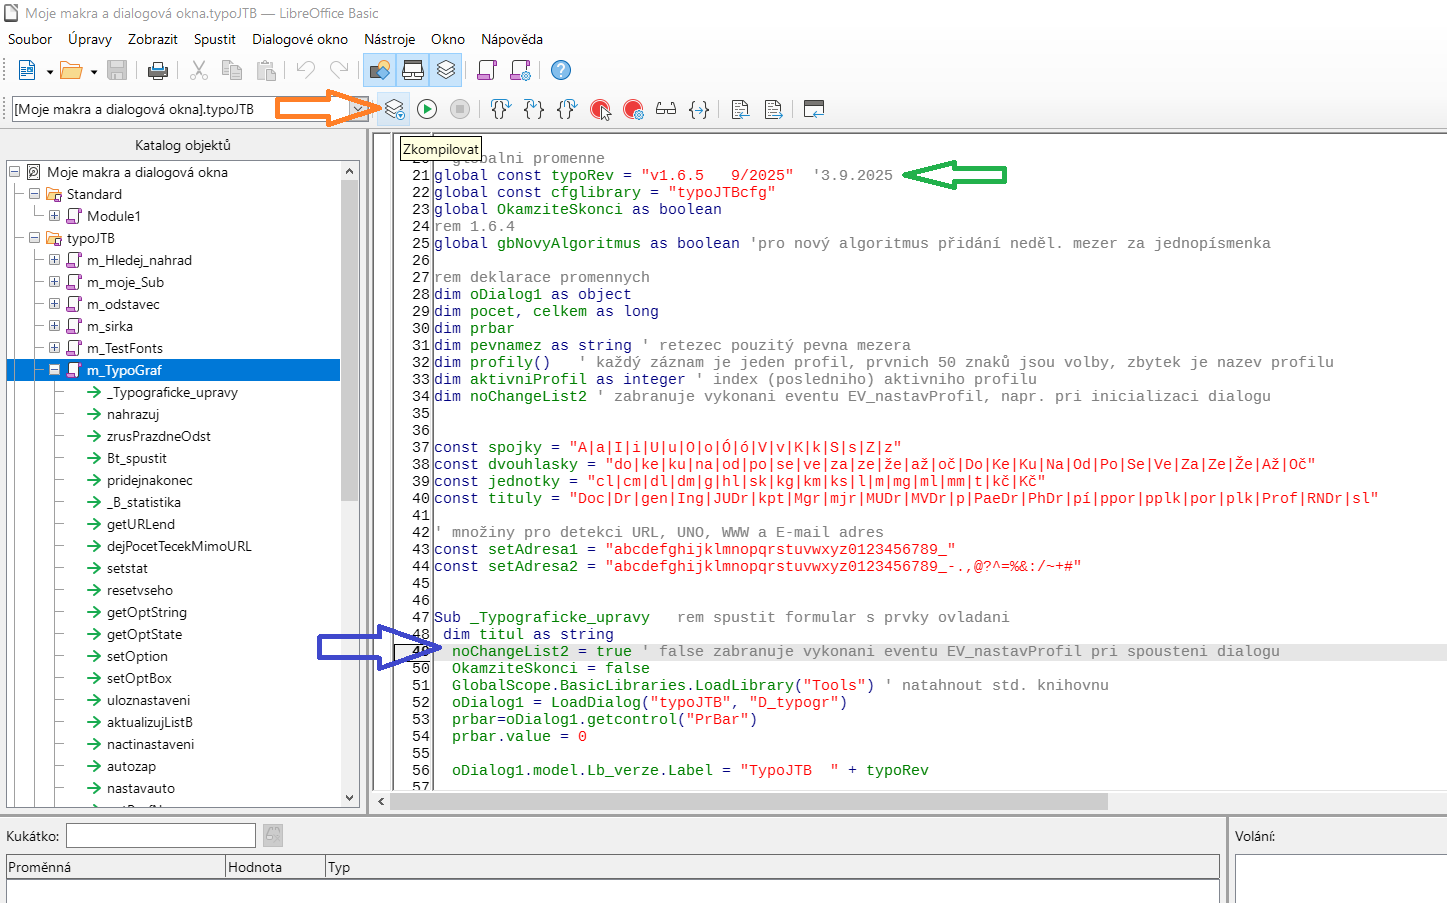Click the Cut scissors icon
This screenshot has width=1447, height=903.
(x=199, y=70)
